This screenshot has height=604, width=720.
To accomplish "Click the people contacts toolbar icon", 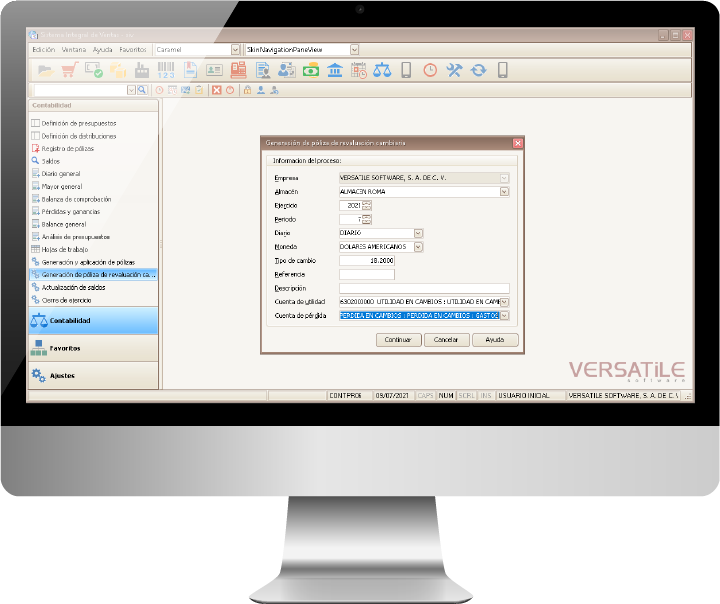I will 287,70.
